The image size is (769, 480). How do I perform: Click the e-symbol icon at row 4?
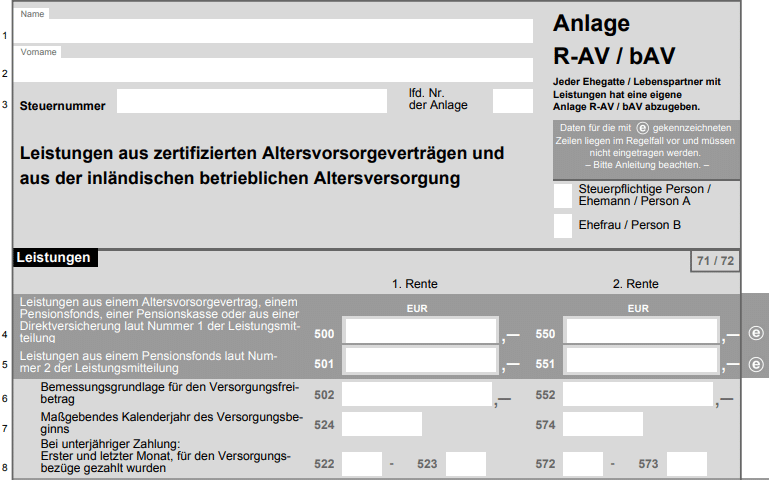(756, 334)
